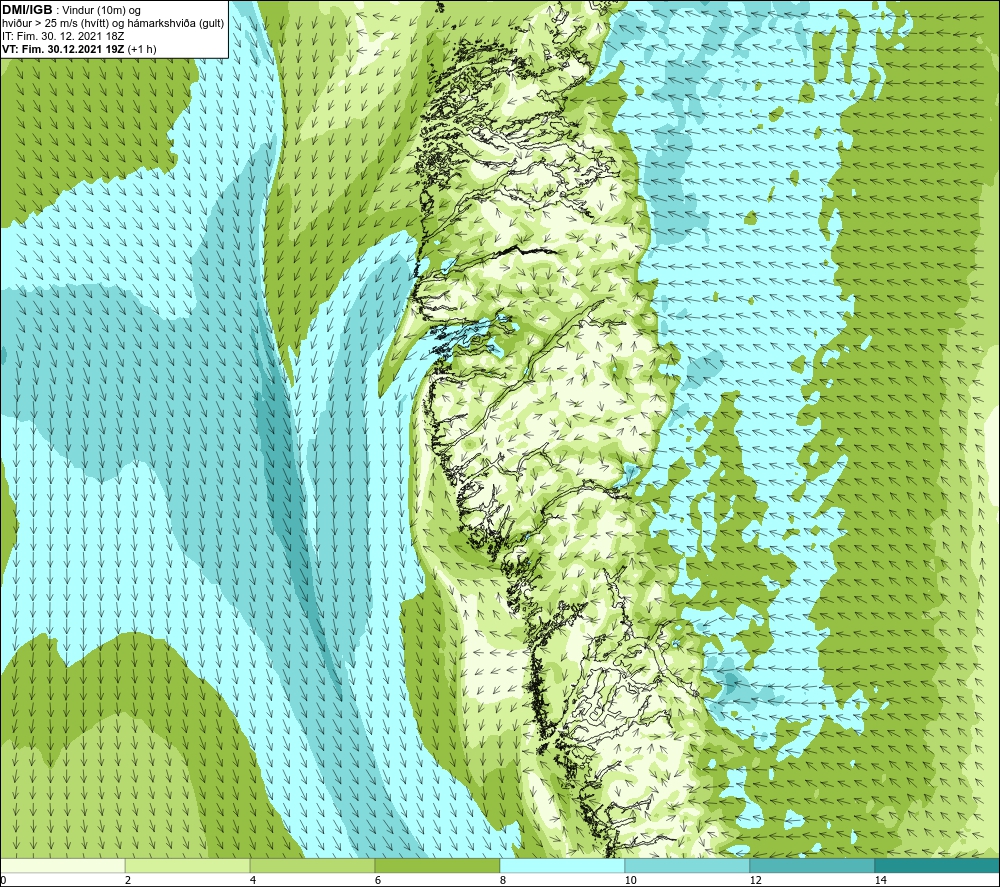This screenshot has width=1000, height=887.
Task: Click the scale label '10'
Action: (630, 880)
